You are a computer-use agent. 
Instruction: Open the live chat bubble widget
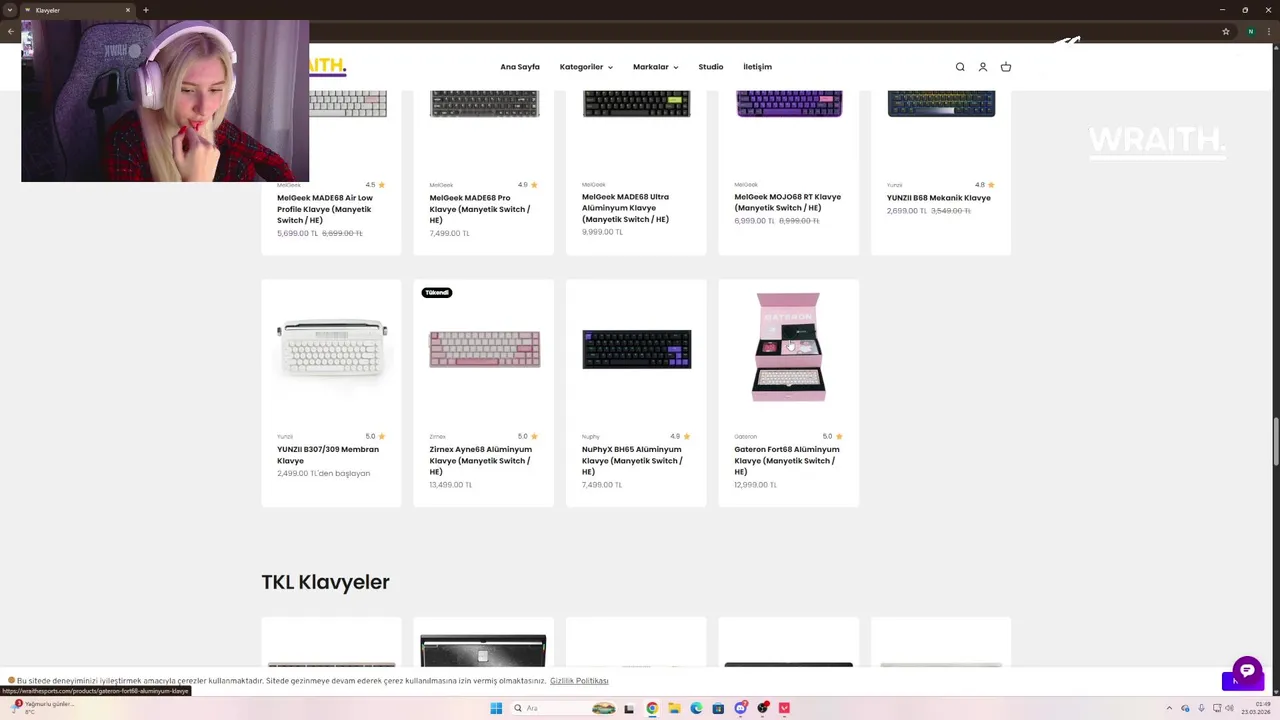coord(1247,671)
